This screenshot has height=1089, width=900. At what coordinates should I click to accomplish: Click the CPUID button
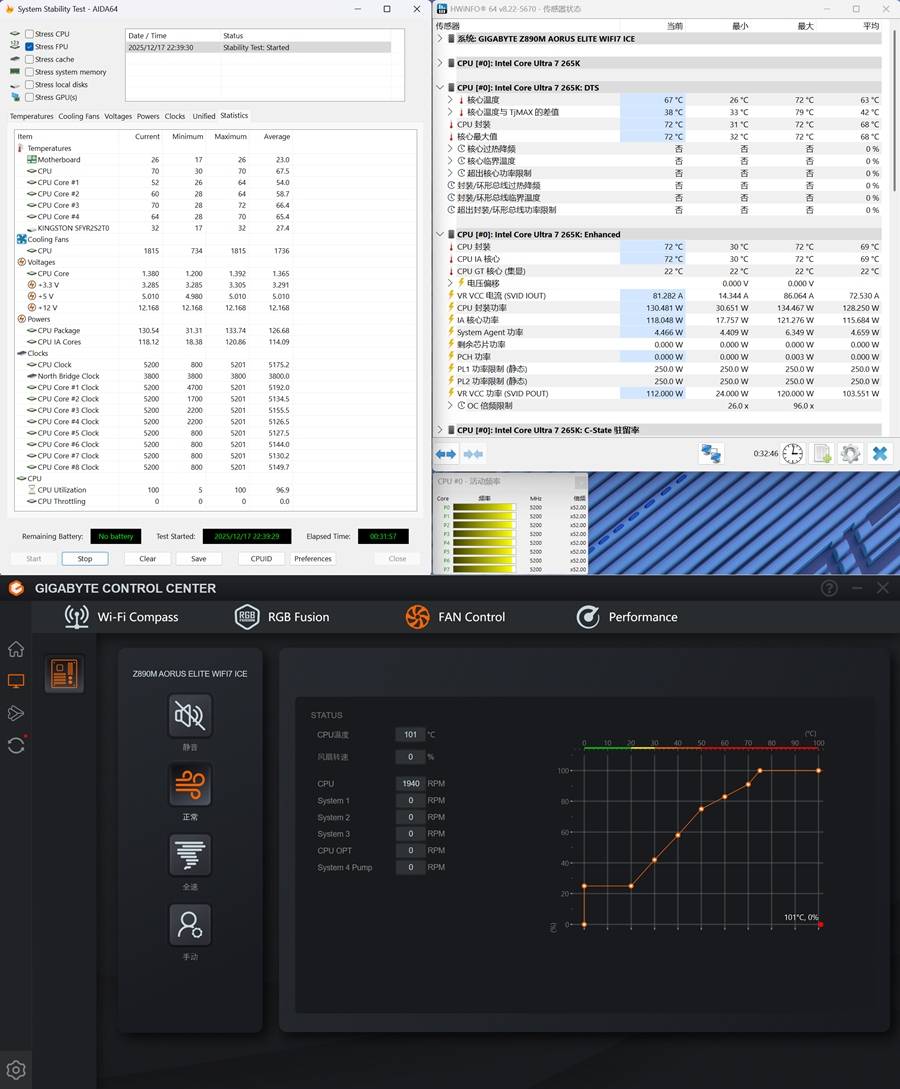click(x=261, y=559)
